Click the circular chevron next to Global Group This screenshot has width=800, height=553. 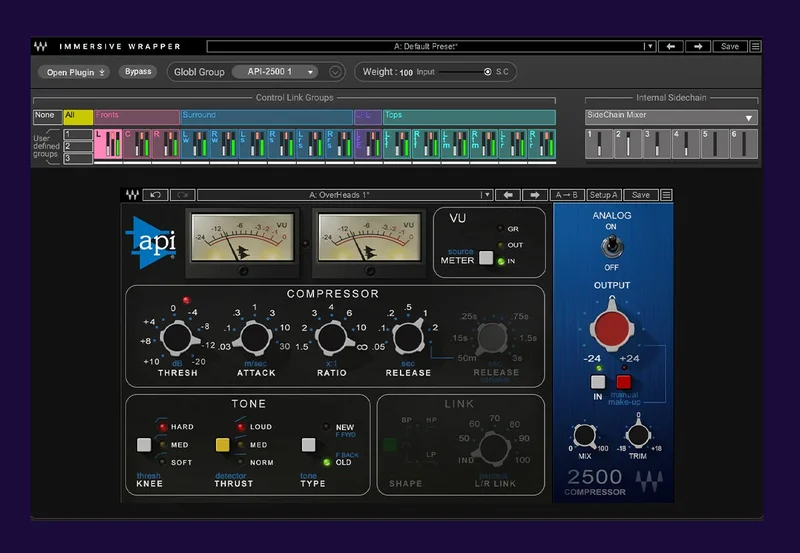click(335, 72)
